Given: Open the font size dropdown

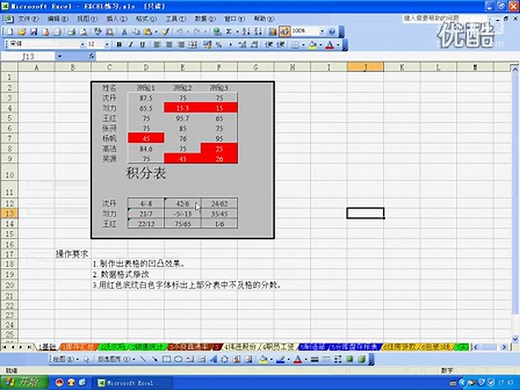Looking at the screenshot, I should tap(107, 44).
